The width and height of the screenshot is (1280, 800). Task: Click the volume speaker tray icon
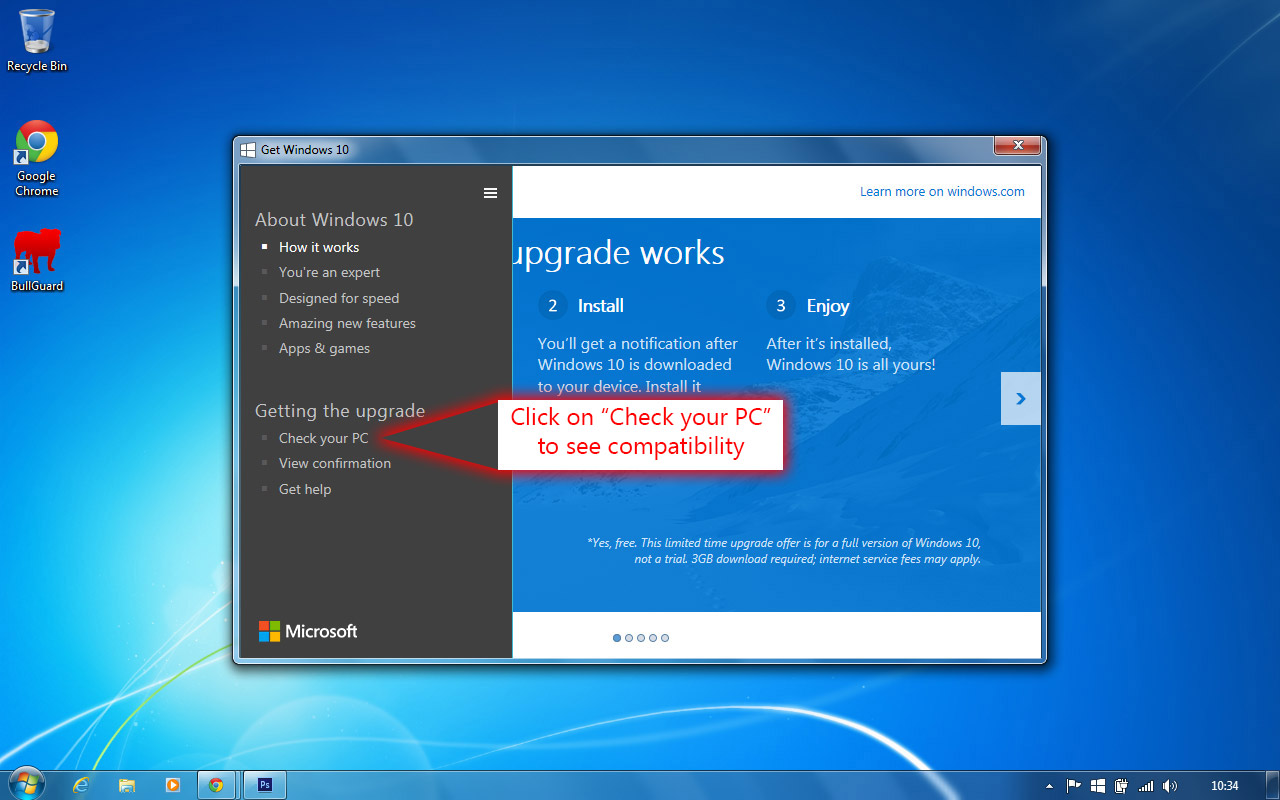[1169, 786]
